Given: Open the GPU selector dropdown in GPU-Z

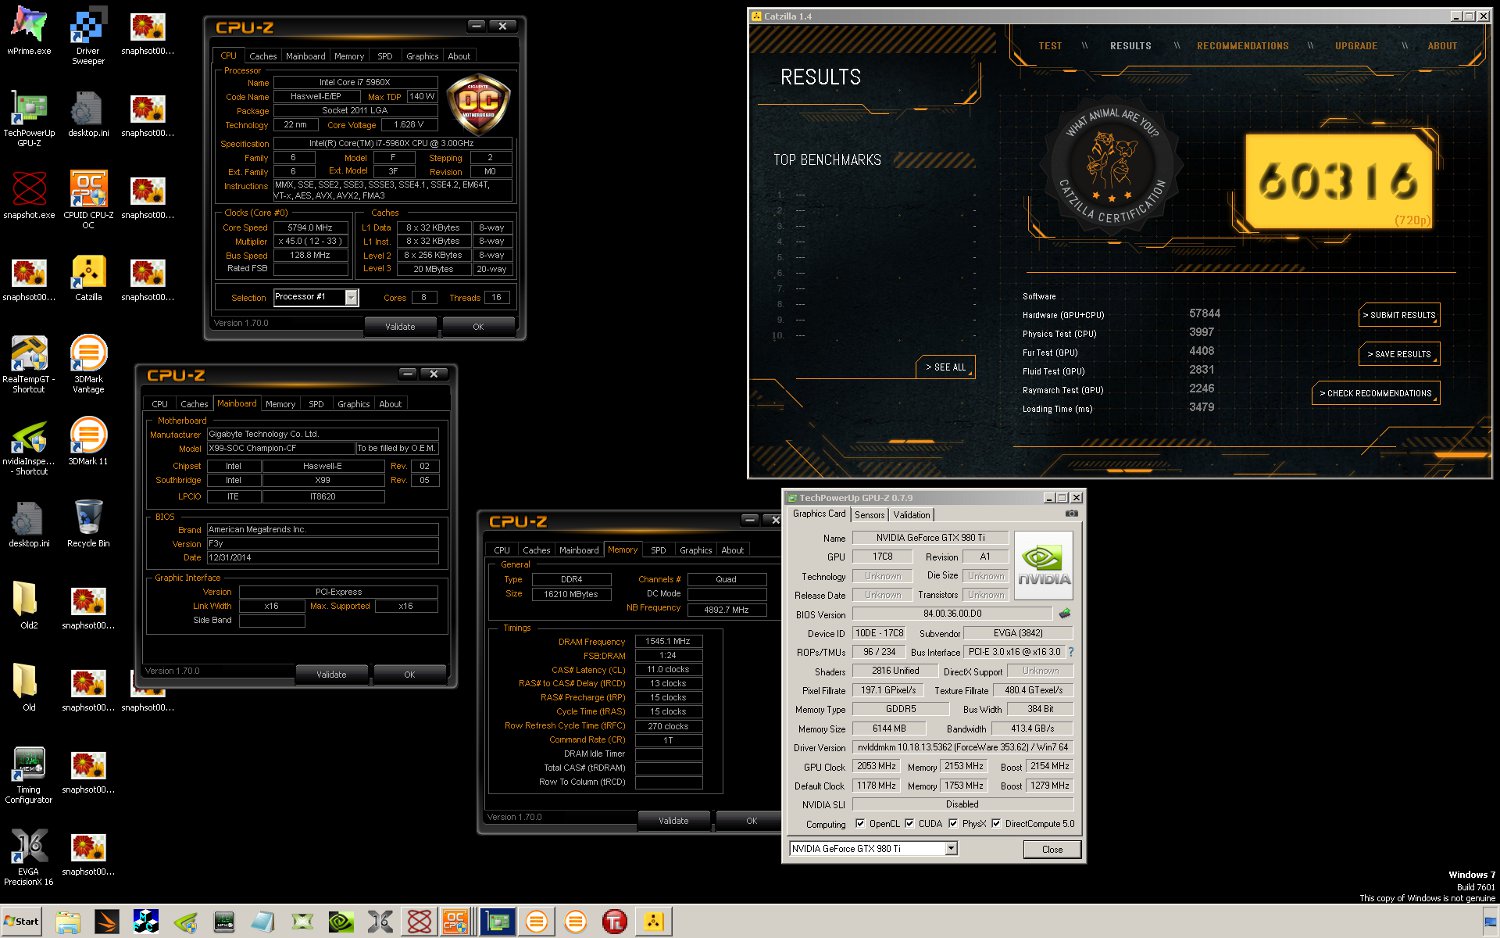Looking at the screenshot, I should [x=951, y=849].
